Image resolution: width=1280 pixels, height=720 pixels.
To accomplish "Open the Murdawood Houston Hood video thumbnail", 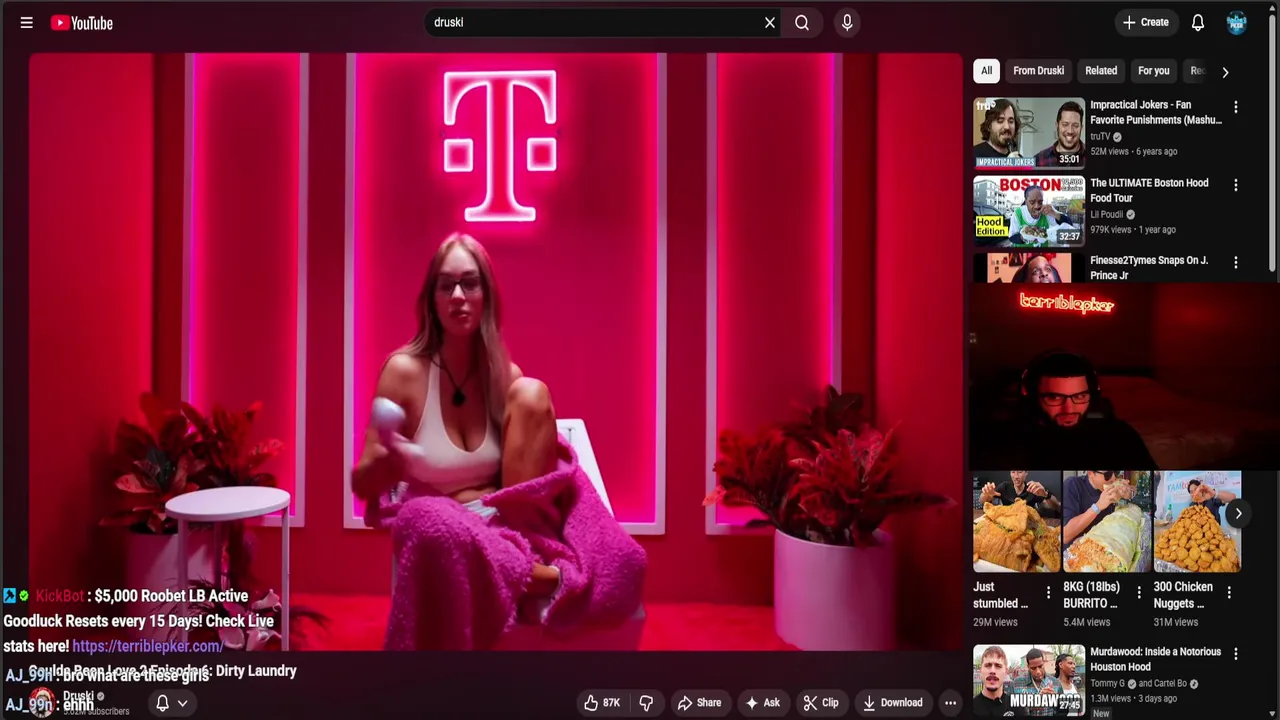I will (x=1029, y=680).
